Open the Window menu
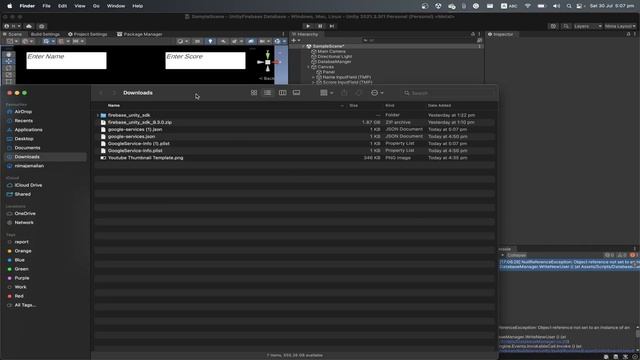 pos(116,6)
